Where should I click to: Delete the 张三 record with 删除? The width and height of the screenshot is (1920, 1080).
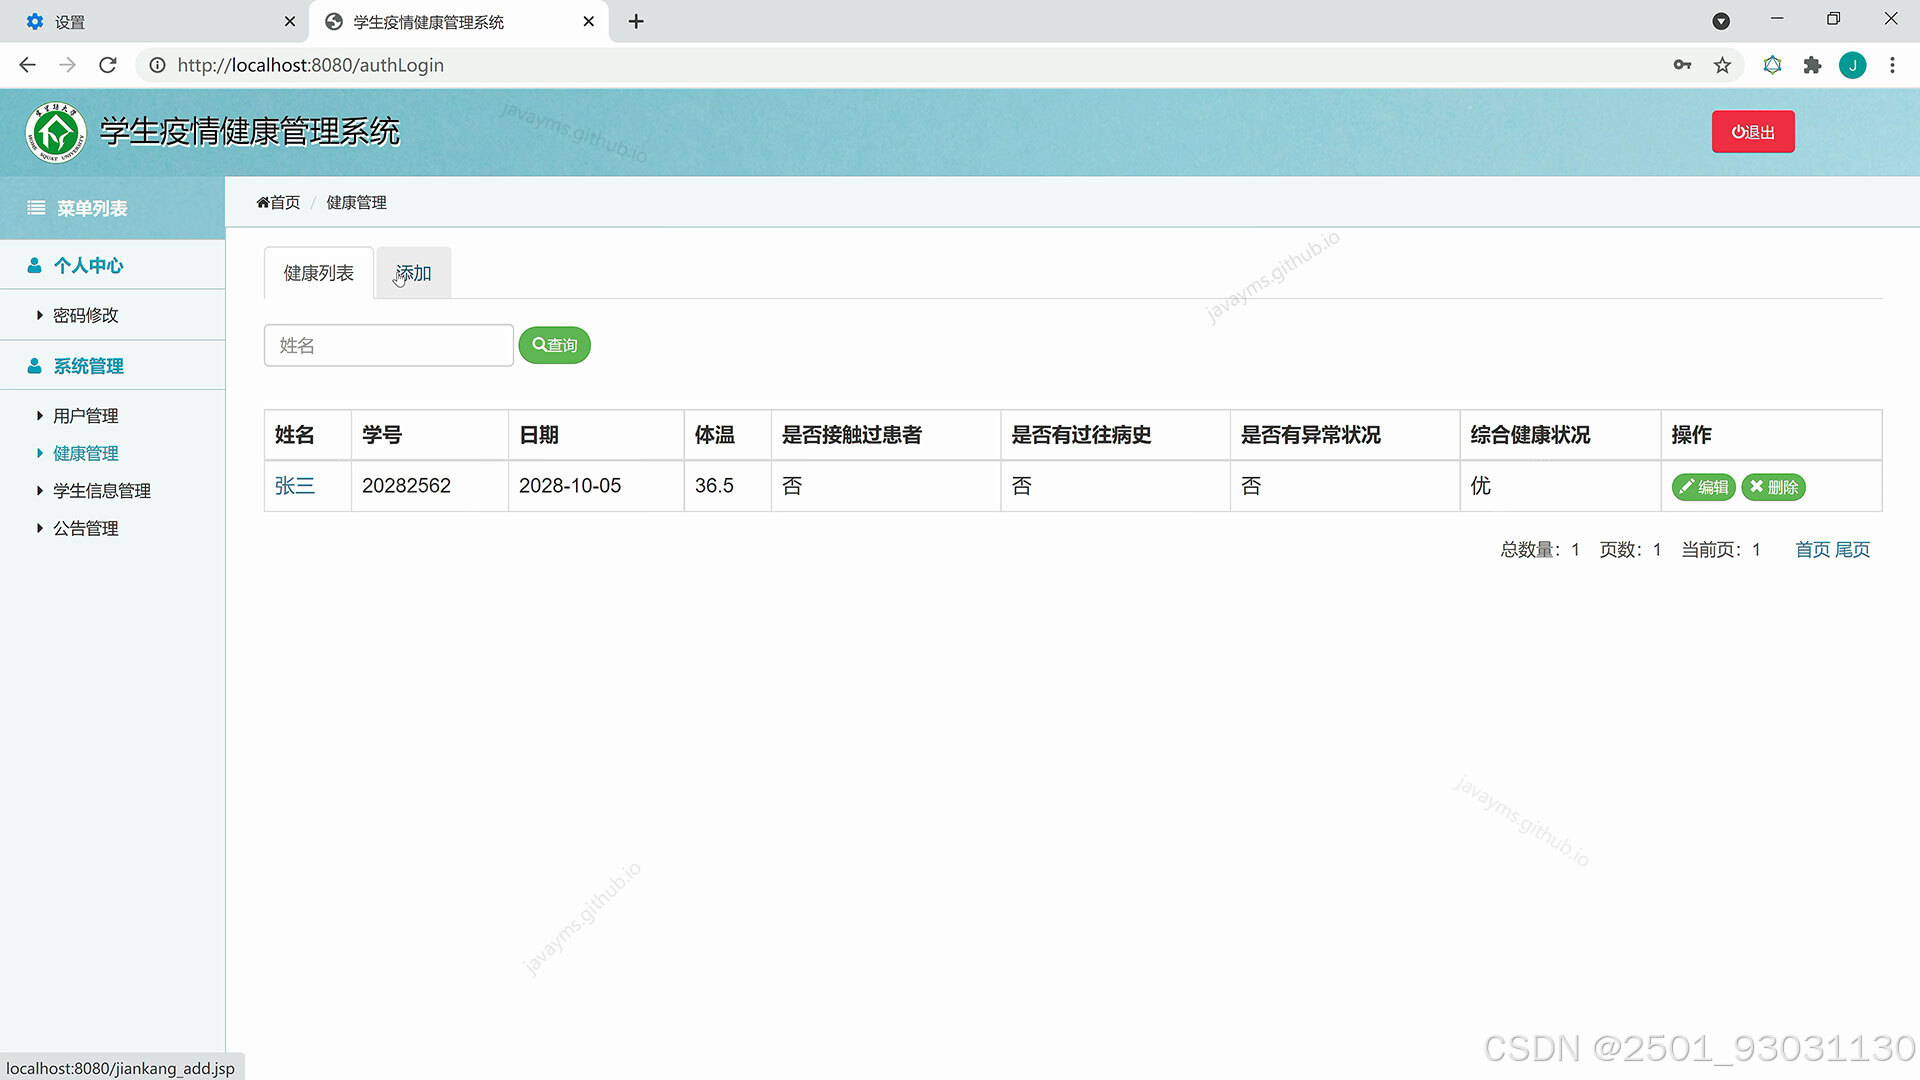pyautogui.click(x=1774, y=487)
